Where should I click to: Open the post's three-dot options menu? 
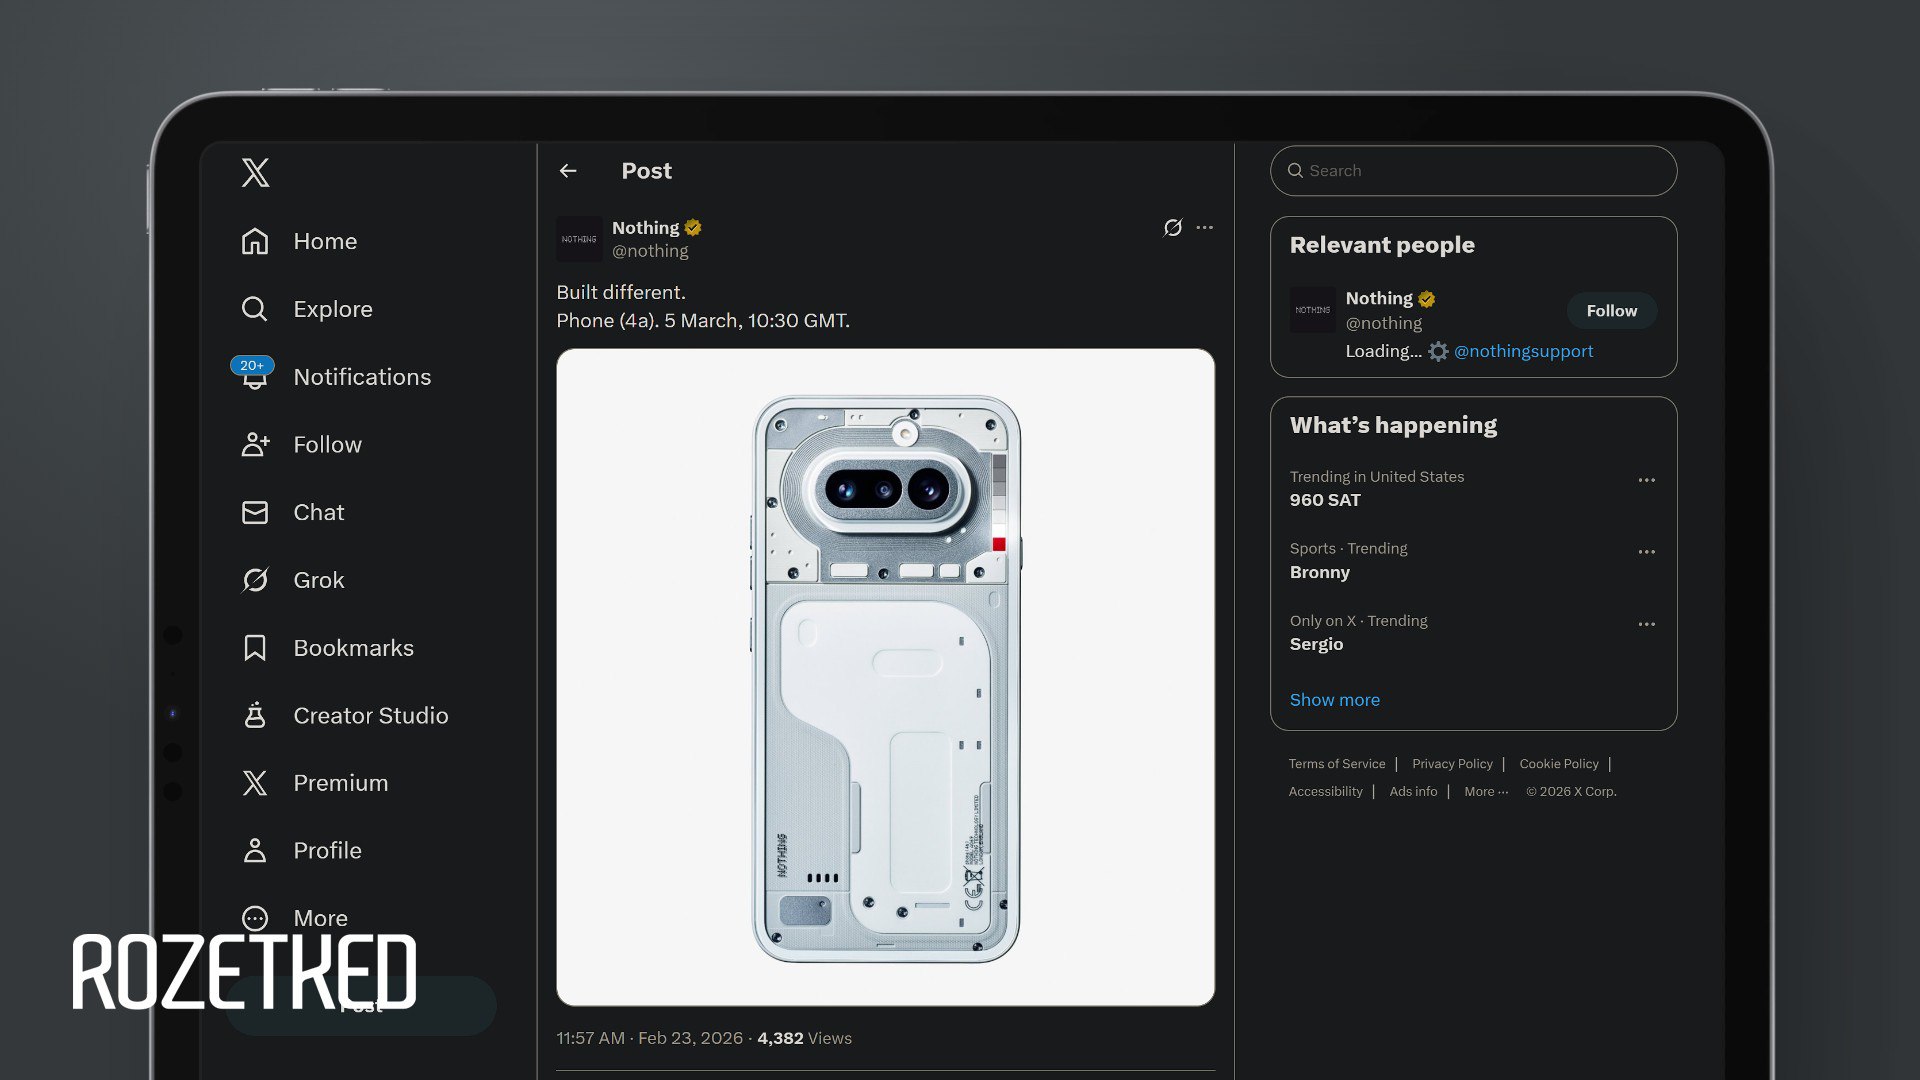click(1205, 228)
